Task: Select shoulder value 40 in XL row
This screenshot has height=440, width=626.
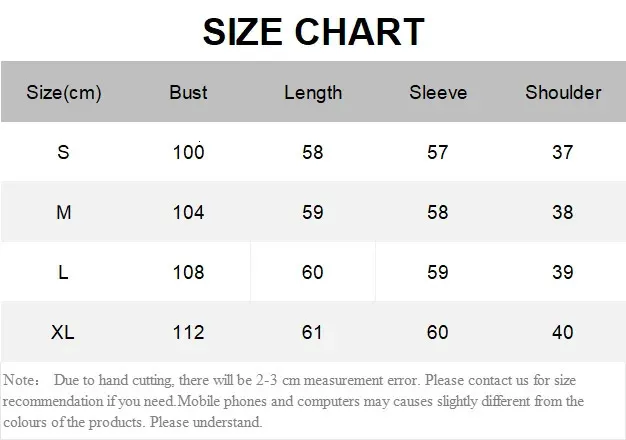Action: tap(563, 332)
